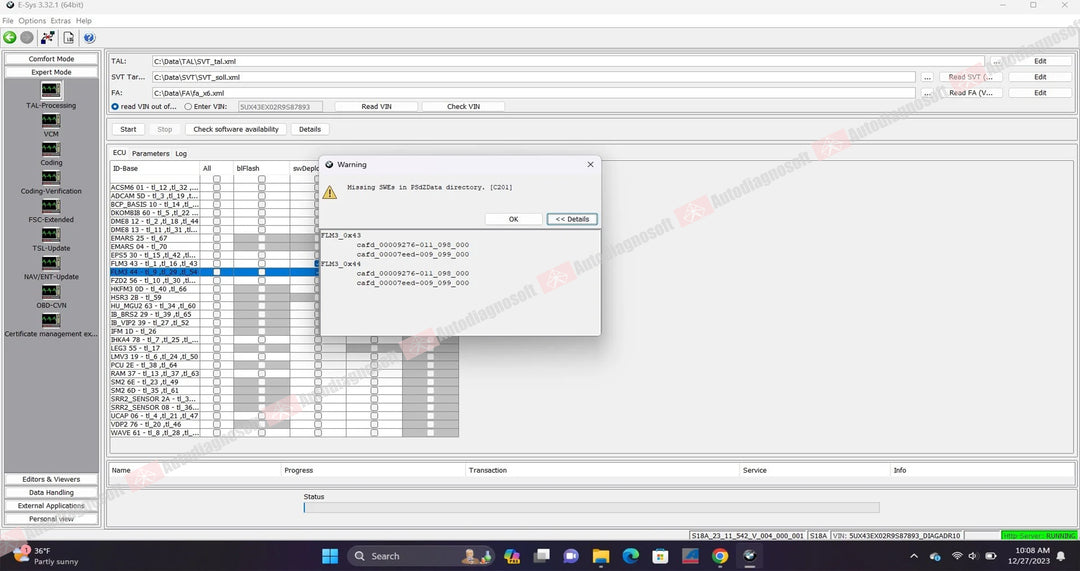
Task: Tick the blFlash checkbox for DME8 12 row
Action: click(x=262, y=221)
